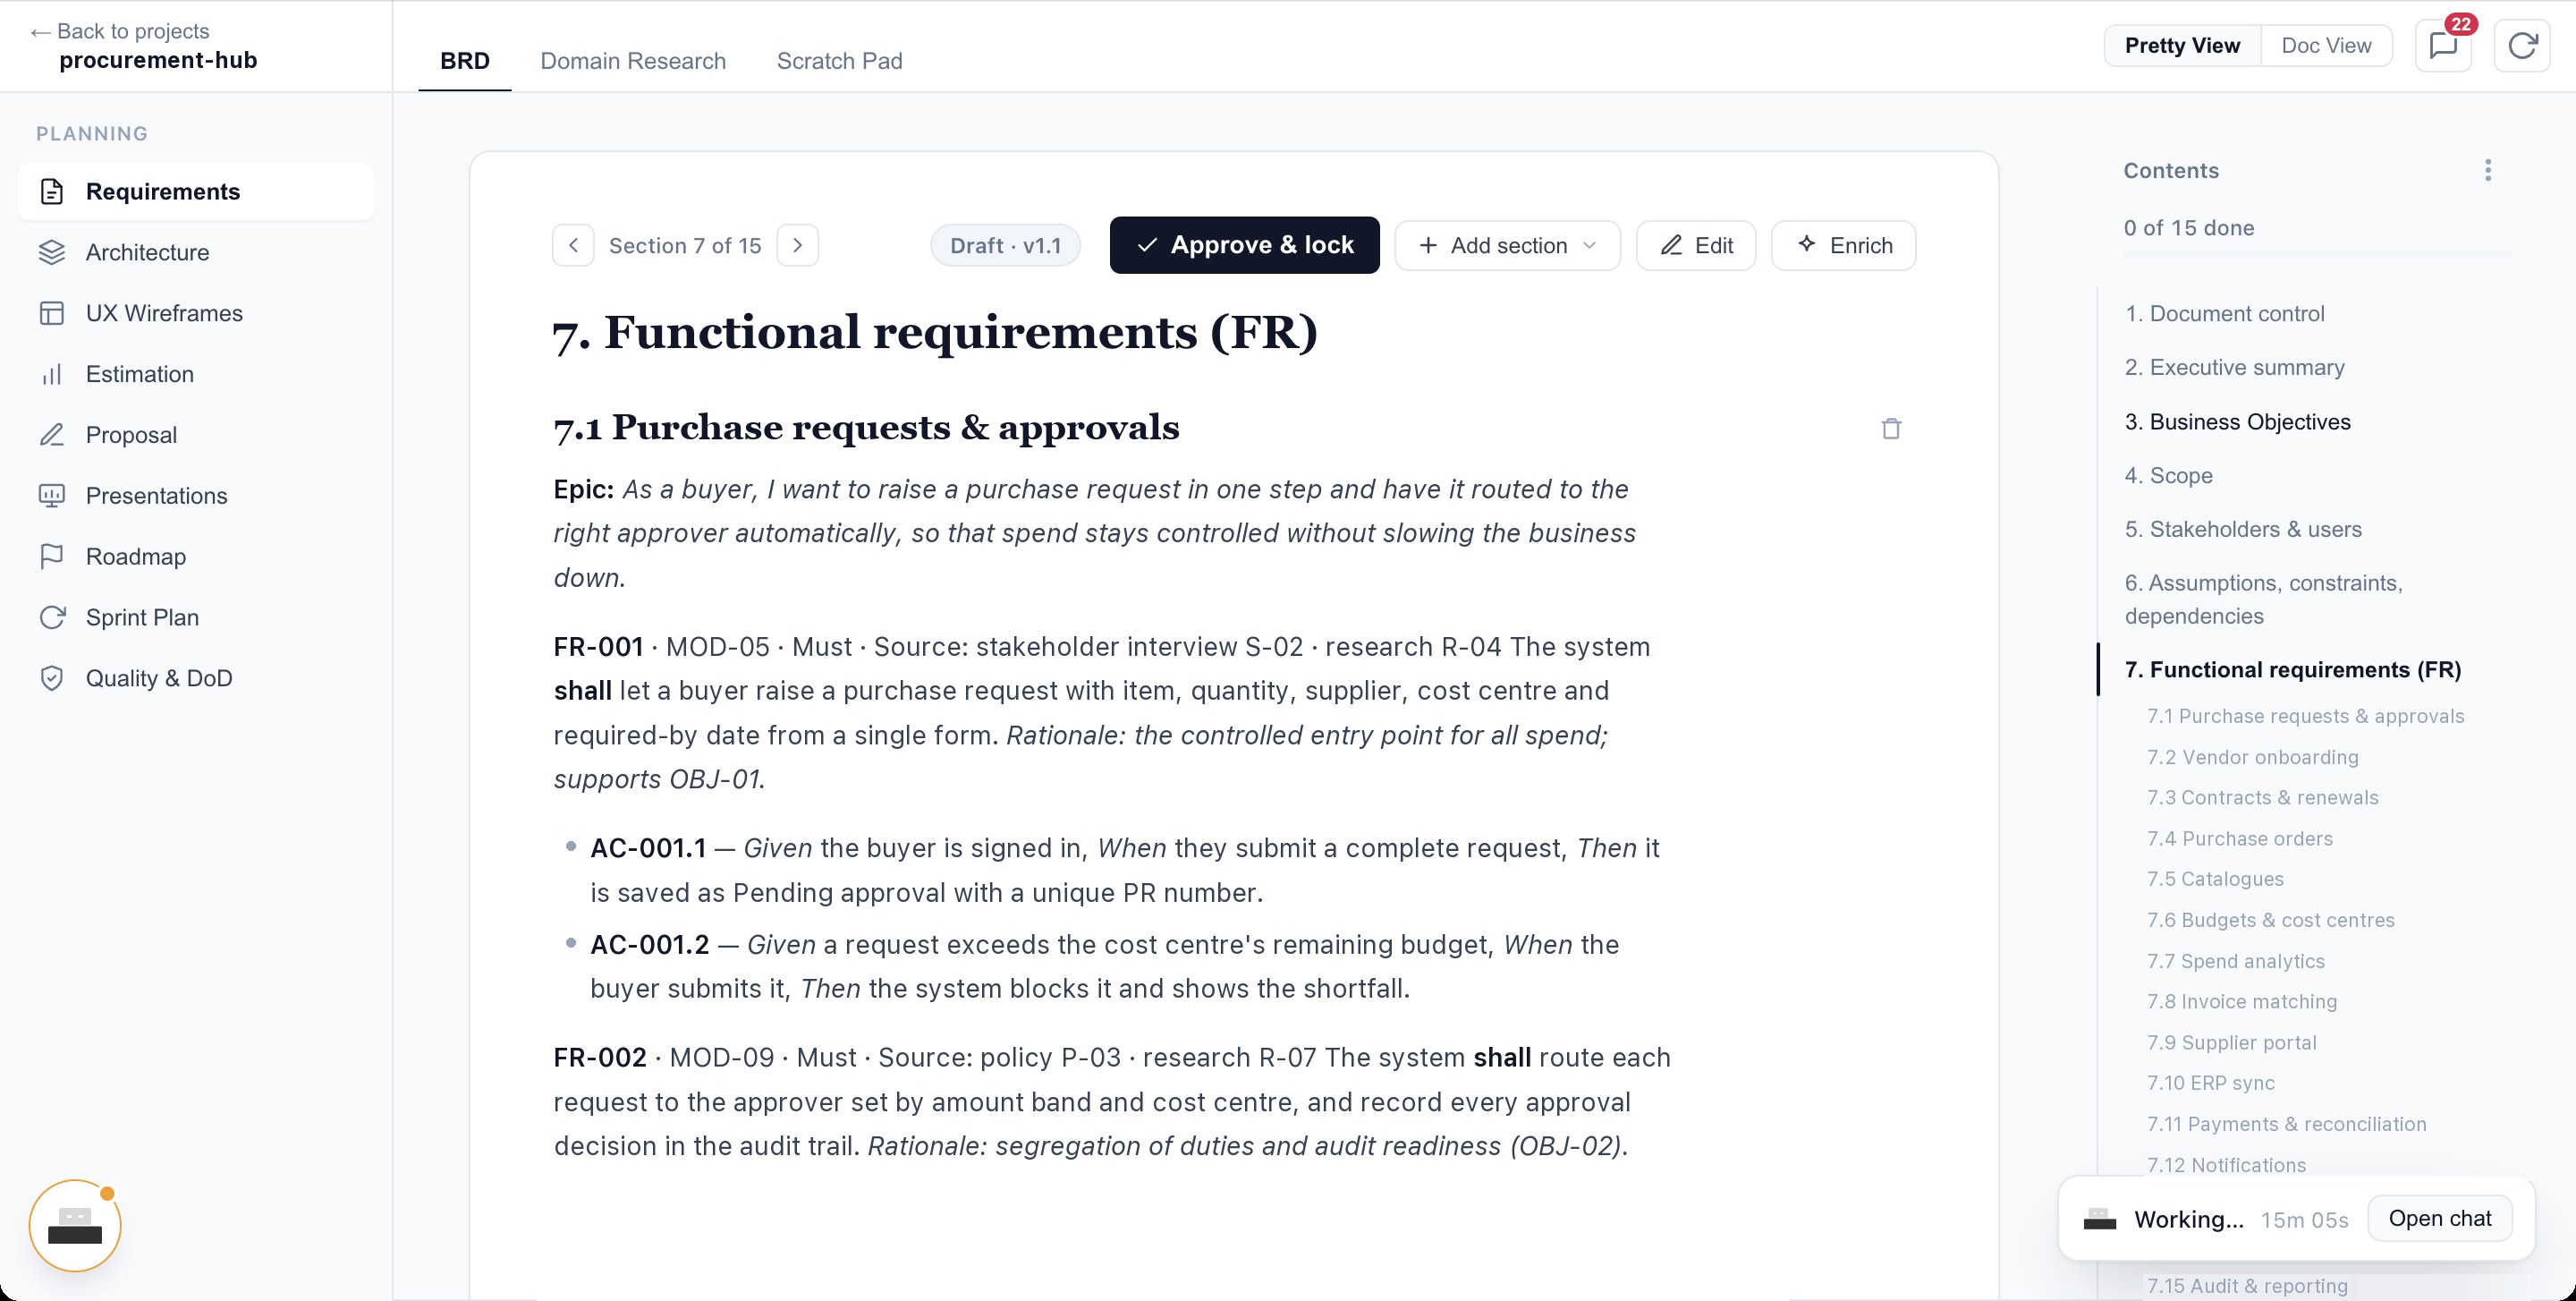2576x1301 pixels.
Task: Select the Domain Research tab
Action: click(x=633, y=61)
